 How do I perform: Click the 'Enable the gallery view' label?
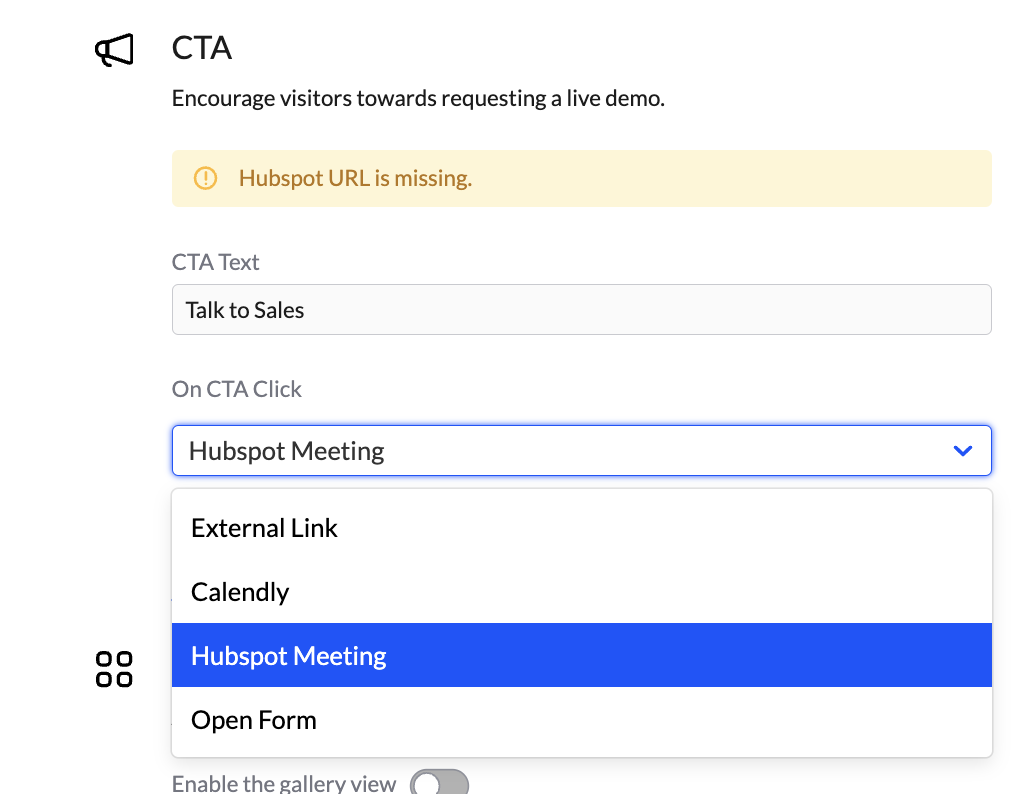(x=284, y=783)
